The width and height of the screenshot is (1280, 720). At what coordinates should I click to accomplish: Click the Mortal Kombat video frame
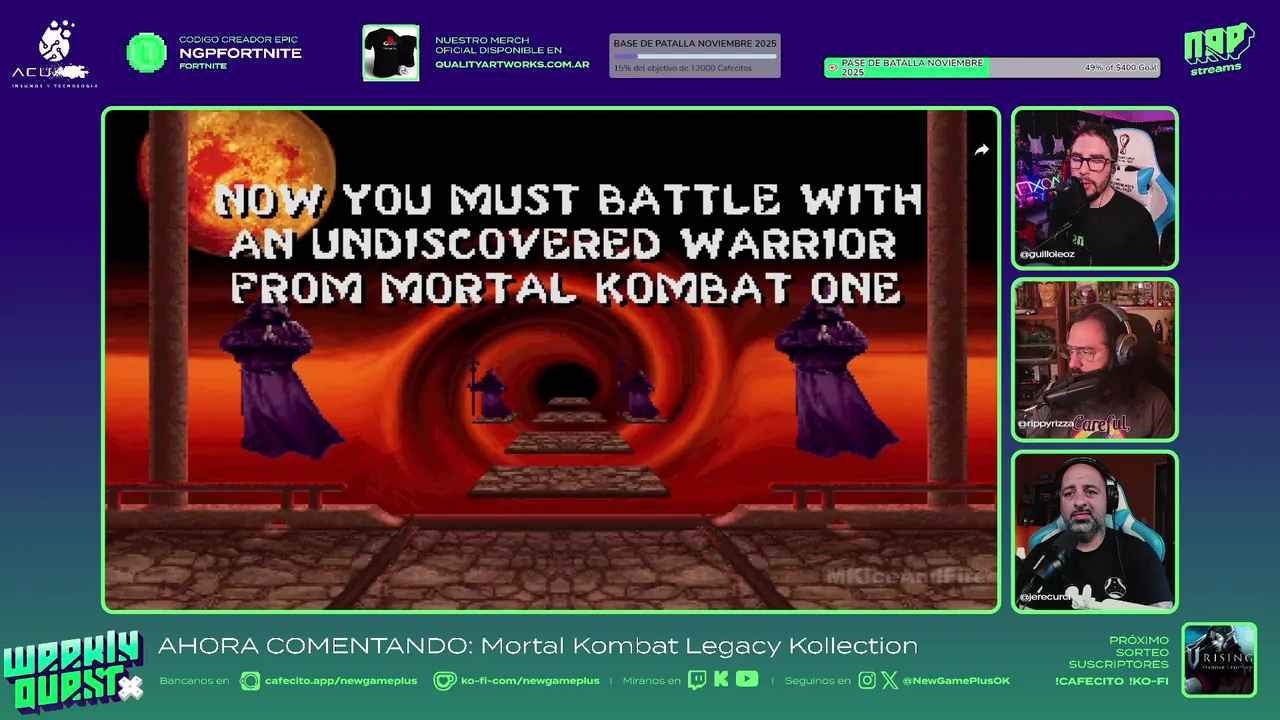[x=551, y=360]
